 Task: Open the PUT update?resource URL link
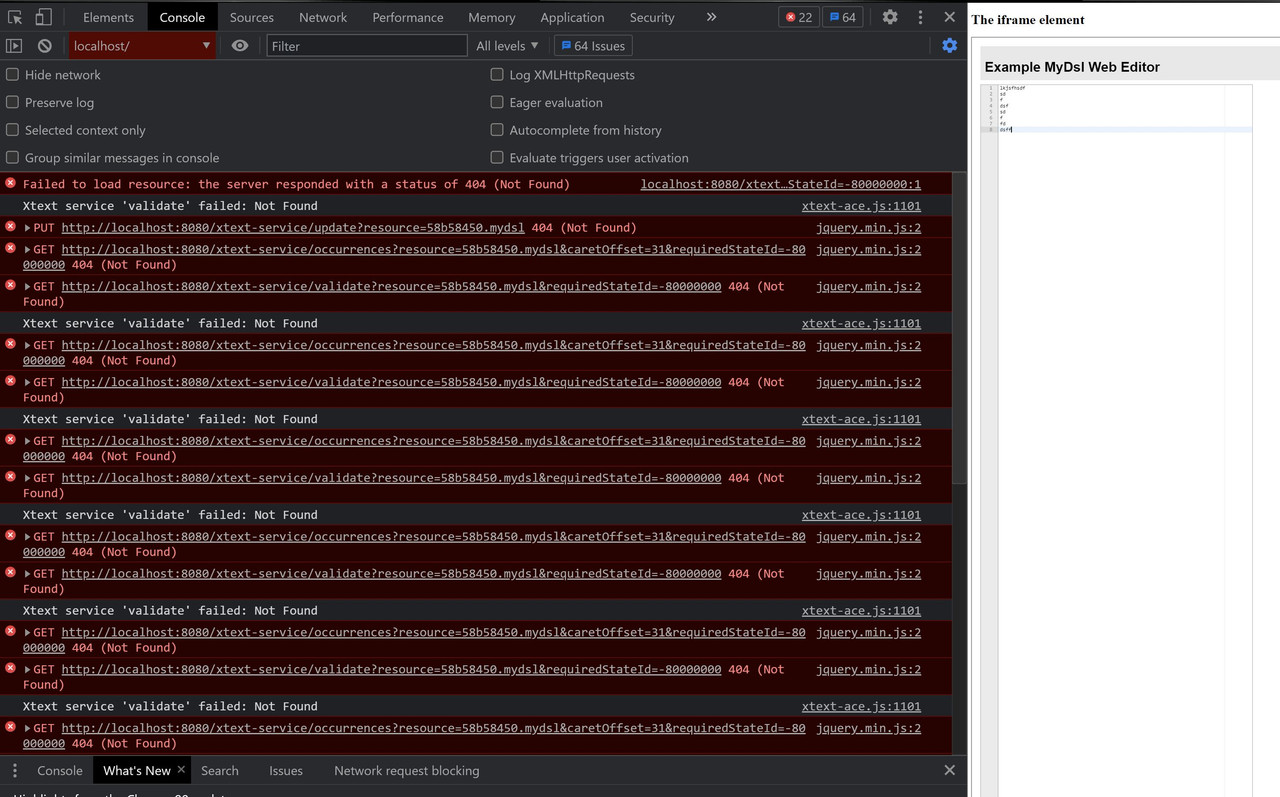tap(293, 228)
